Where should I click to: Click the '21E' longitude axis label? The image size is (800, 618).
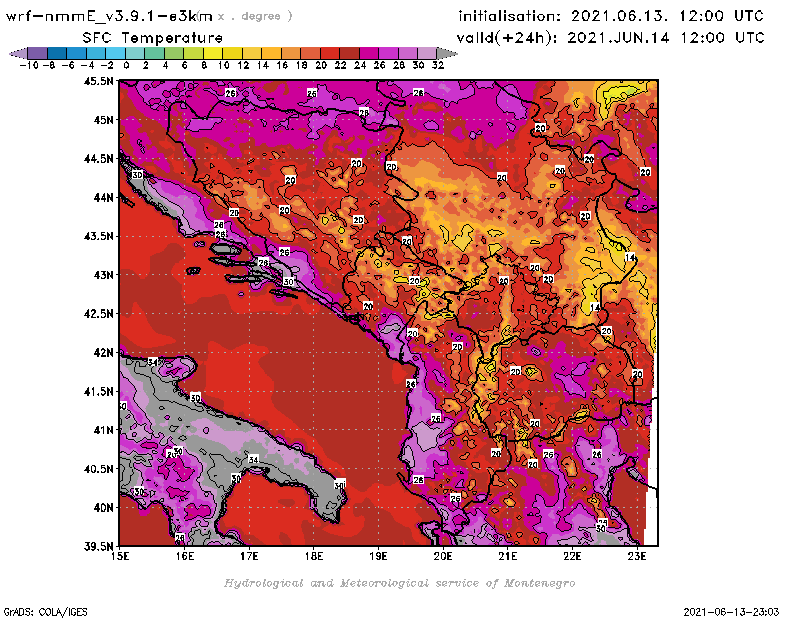coord(508,556)
